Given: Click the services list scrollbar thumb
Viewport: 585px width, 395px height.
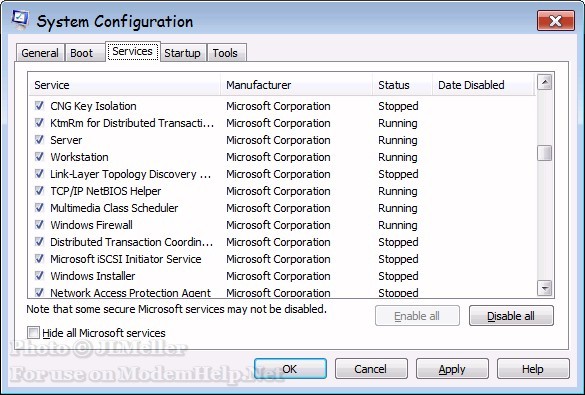Looking at the screenshot, I should (x=545, y=153).
